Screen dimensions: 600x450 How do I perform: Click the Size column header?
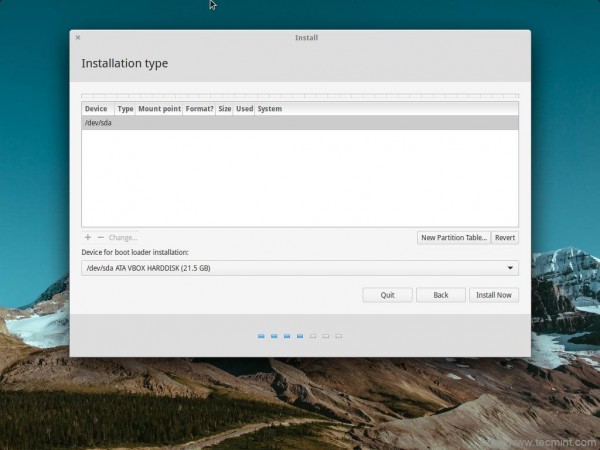225,109
